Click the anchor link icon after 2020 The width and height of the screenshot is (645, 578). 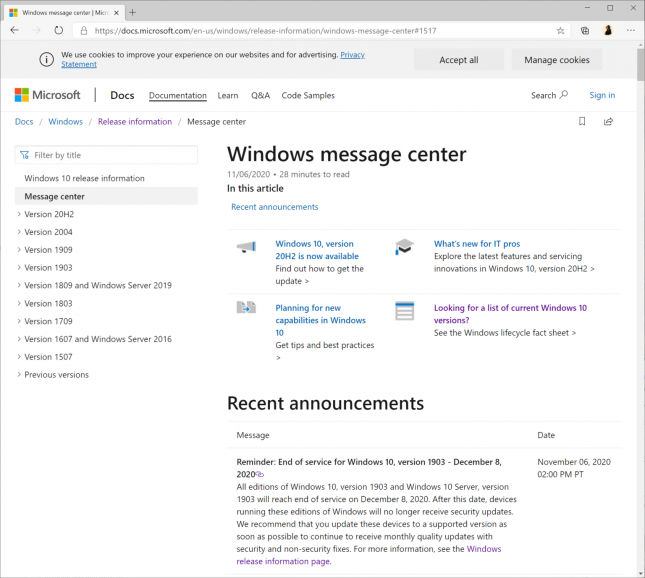260,474
